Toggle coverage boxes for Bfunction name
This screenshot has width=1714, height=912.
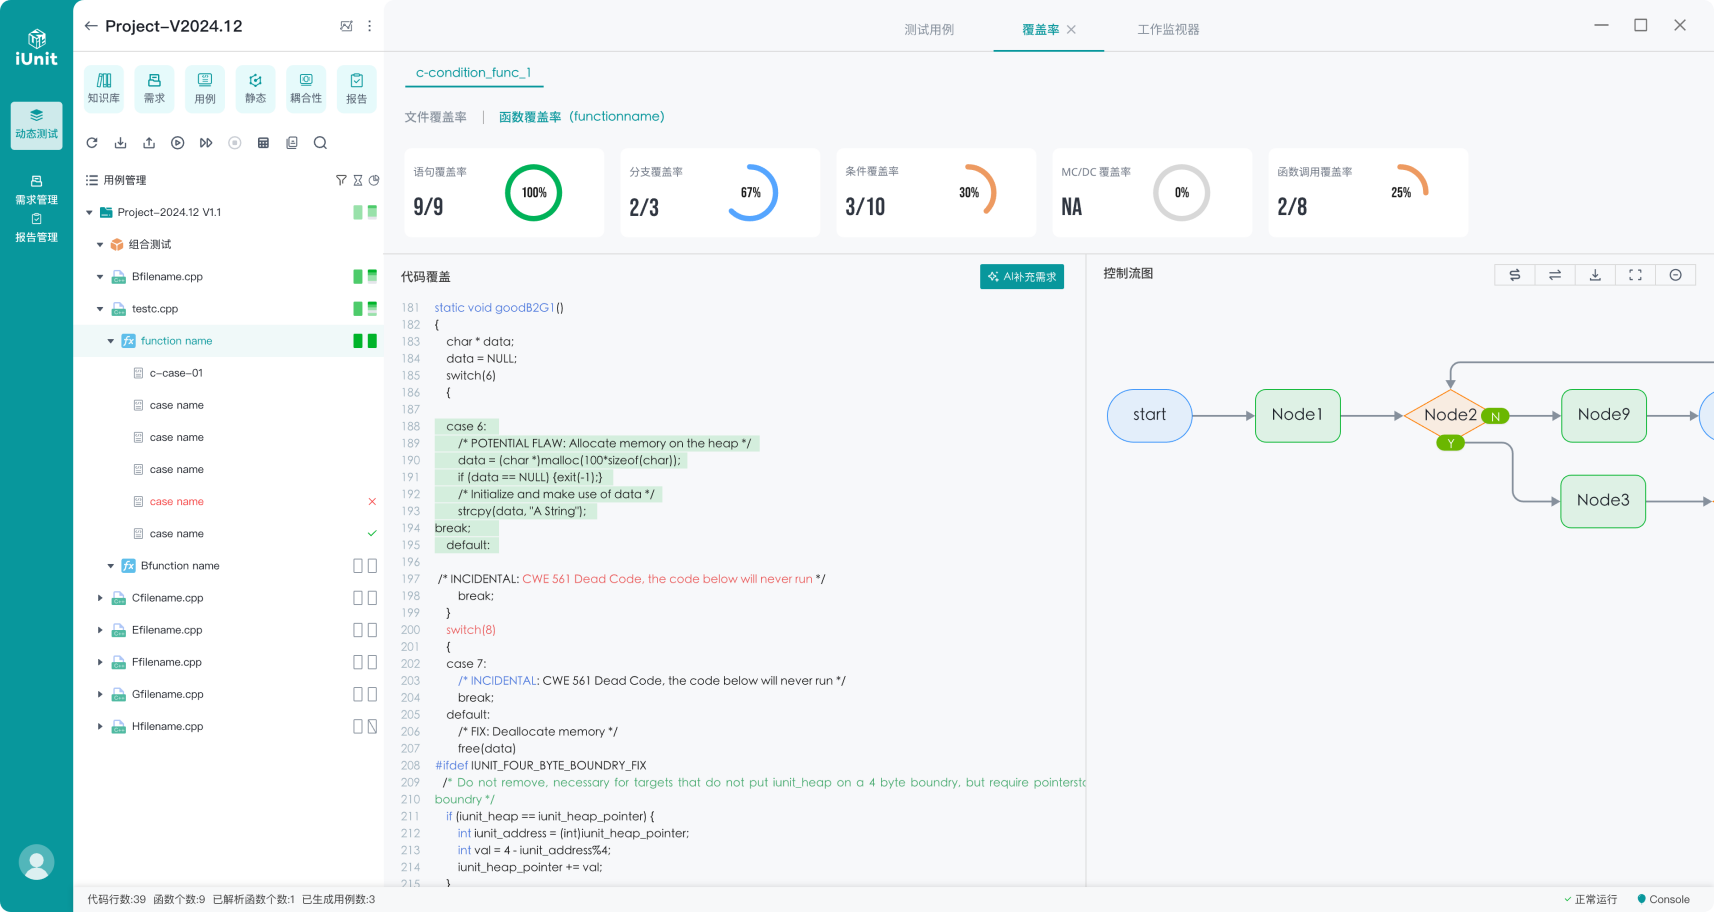pos(365,566)
